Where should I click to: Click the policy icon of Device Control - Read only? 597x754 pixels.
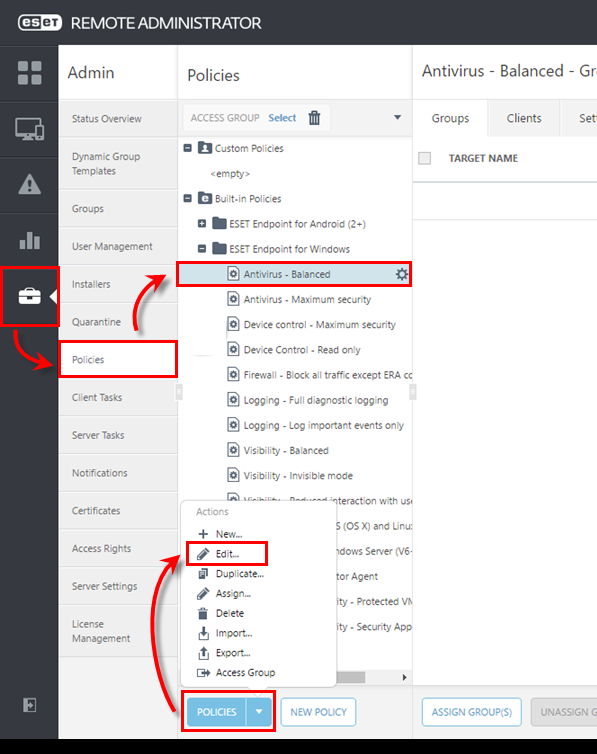click(x=233, y=349)
